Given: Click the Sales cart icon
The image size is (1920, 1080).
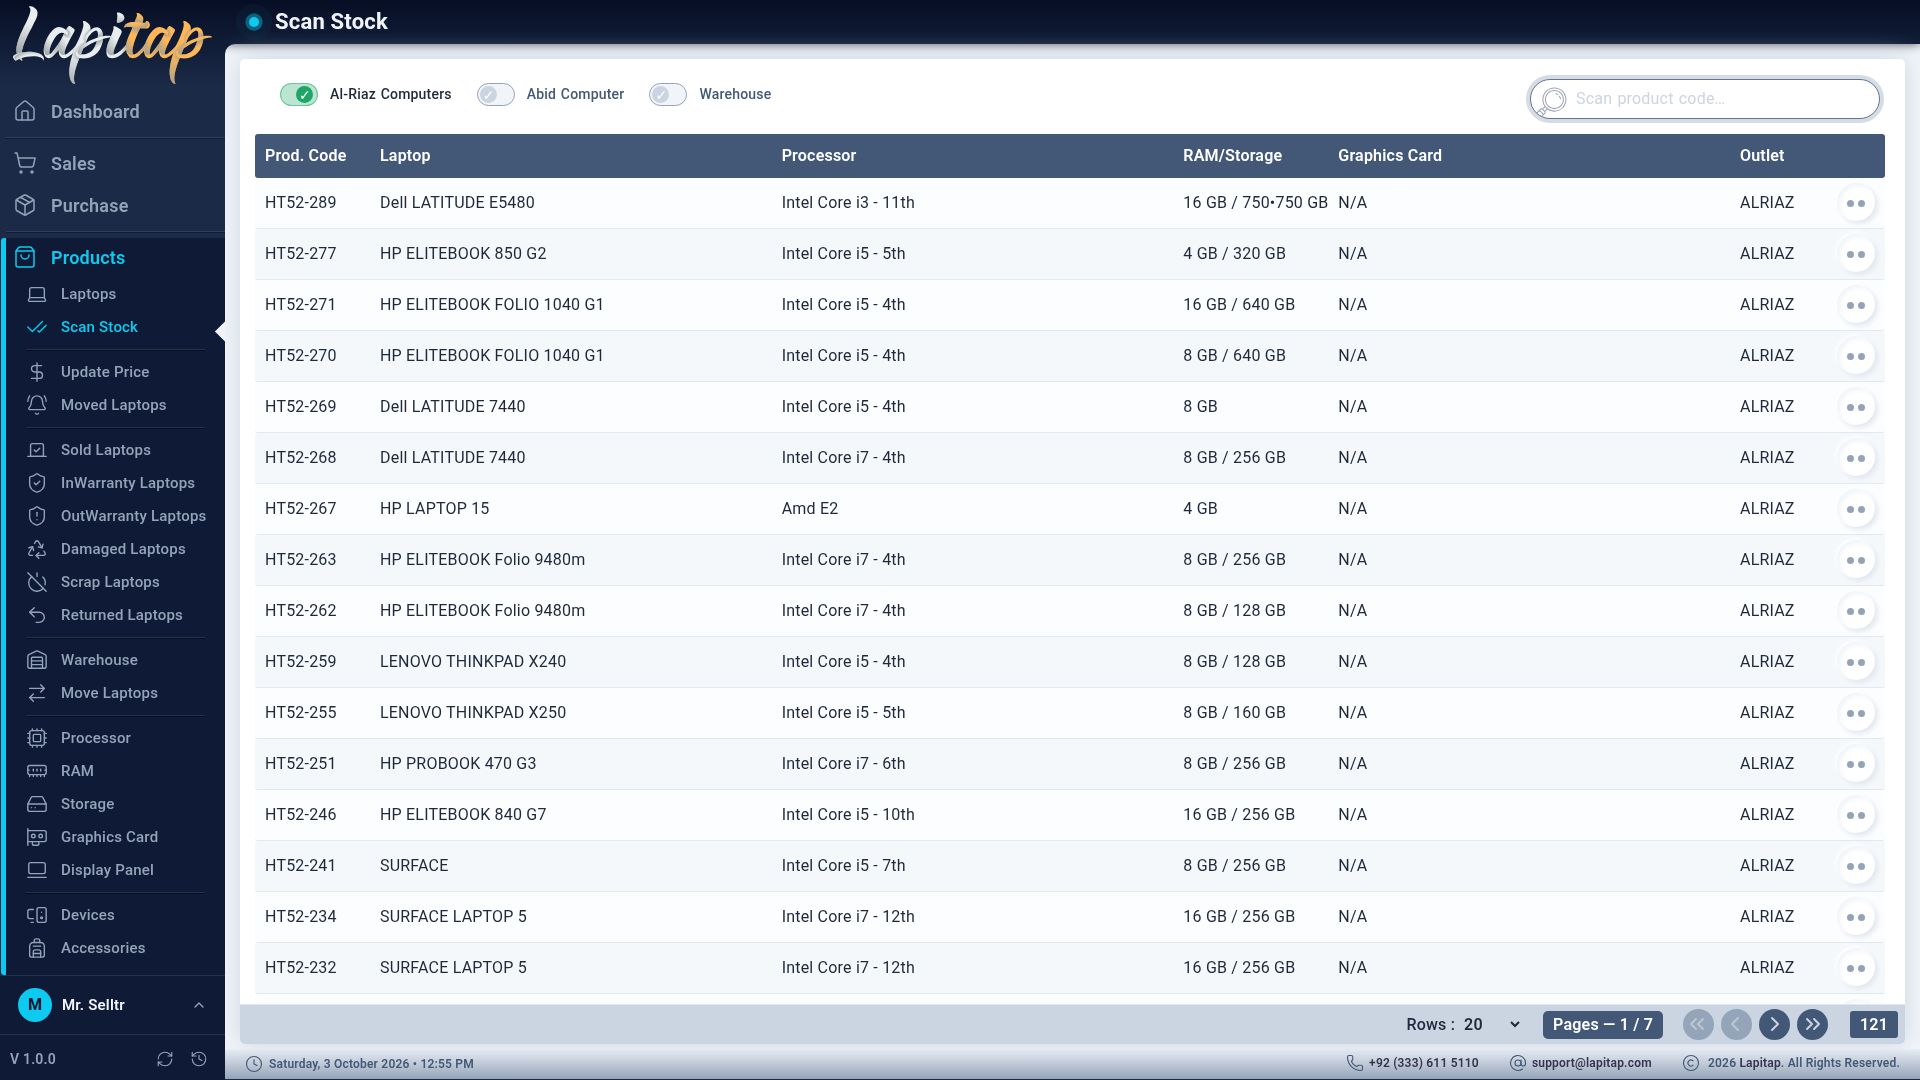Looking at the screenshot, I should (26, 163).
